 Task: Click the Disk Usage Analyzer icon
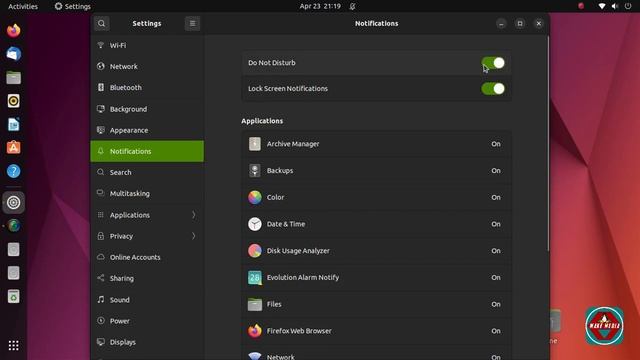[255, 251]
